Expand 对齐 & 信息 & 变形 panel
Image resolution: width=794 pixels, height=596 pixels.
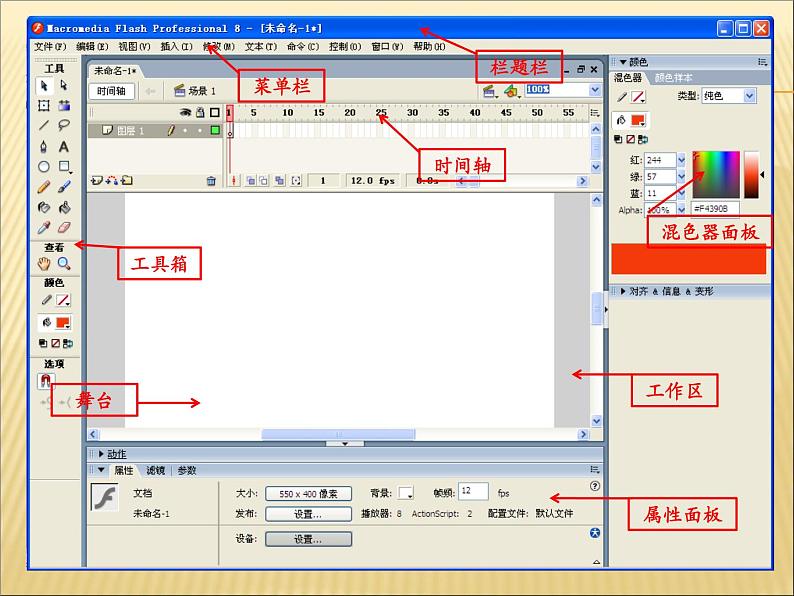623,291
